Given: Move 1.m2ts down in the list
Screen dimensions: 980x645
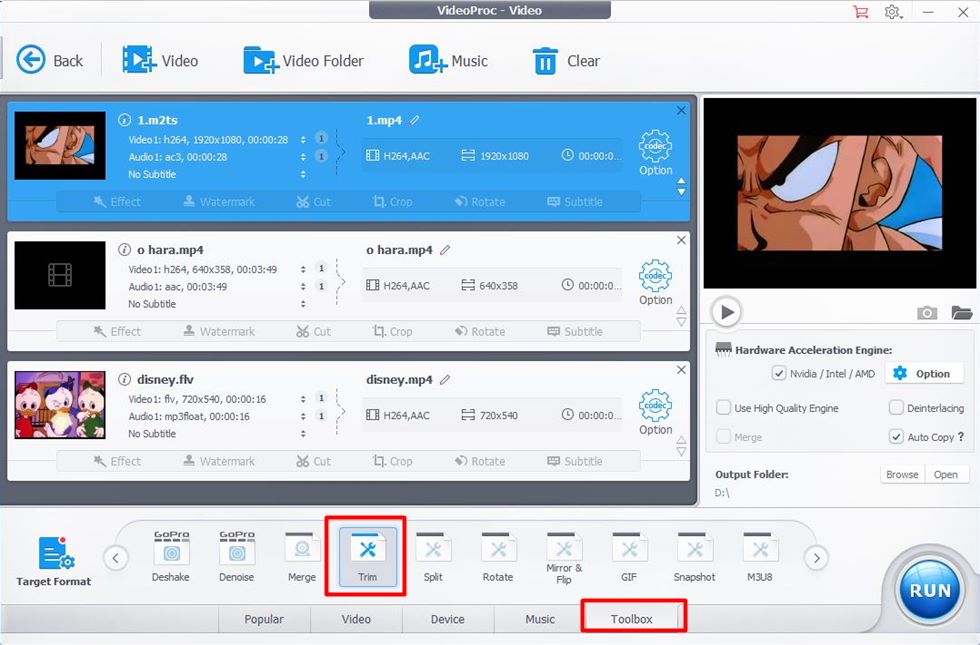Looking at the screenshot, I should 681,192.
